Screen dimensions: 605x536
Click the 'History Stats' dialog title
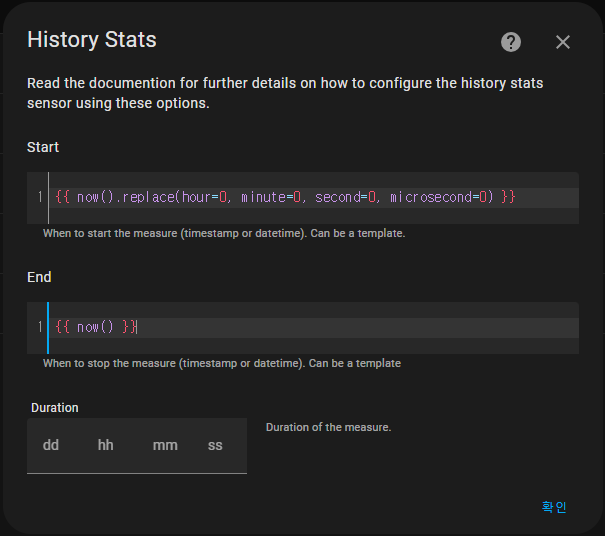click(92, 39)
